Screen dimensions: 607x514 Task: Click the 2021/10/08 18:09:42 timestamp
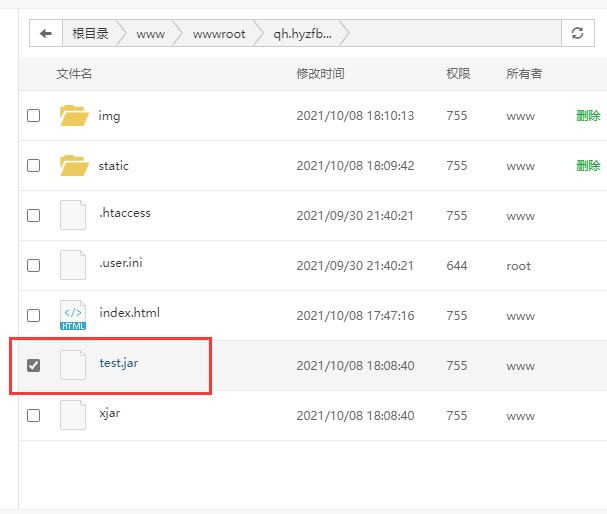[x=355, y=166]
